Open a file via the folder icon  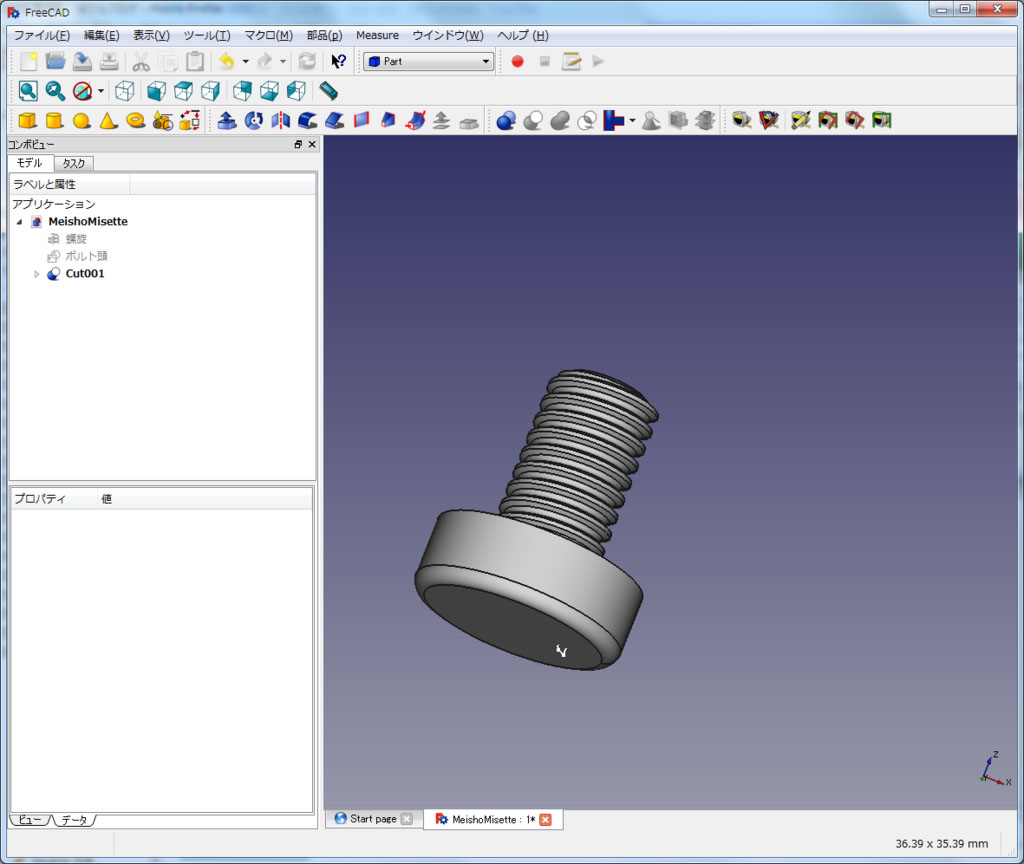click(x=56, y=61)
